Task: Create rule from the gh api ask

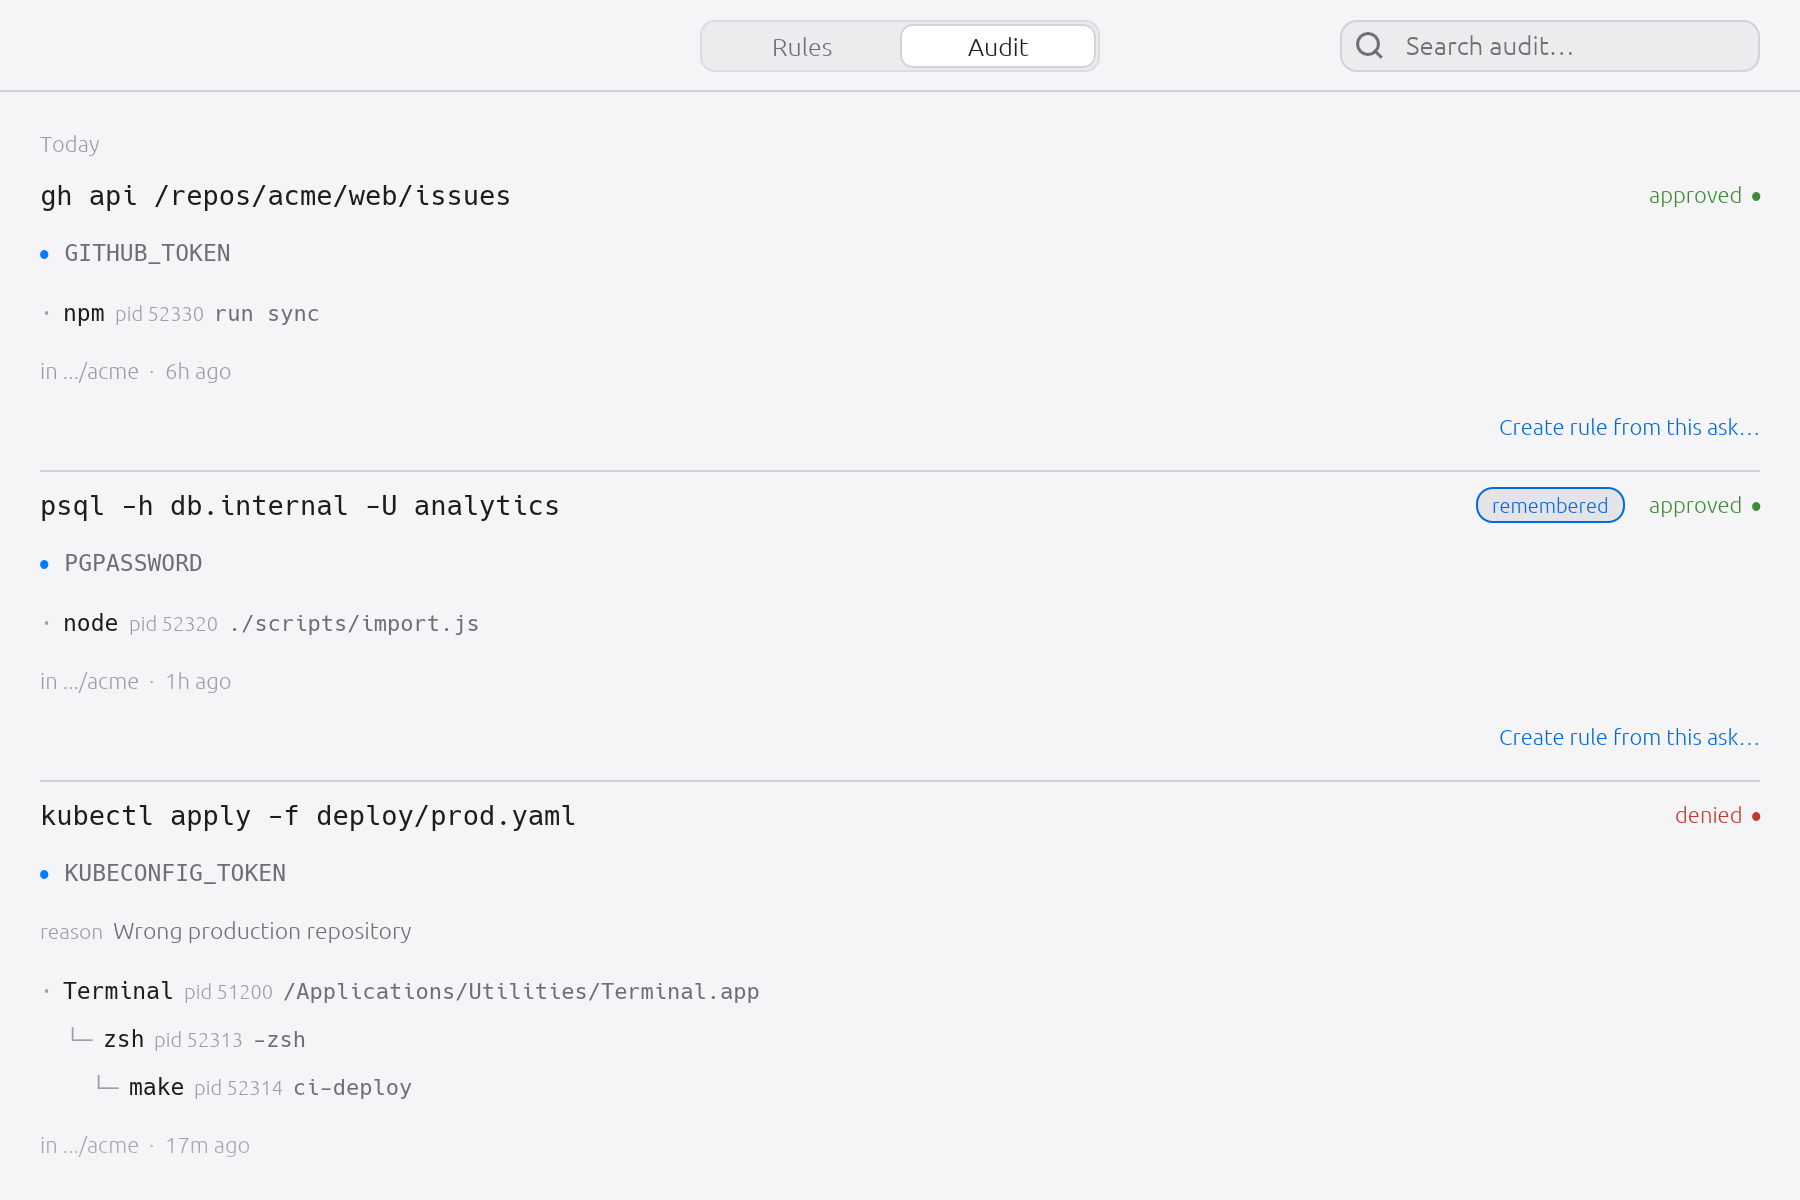Action: [x=1629, y=428]
